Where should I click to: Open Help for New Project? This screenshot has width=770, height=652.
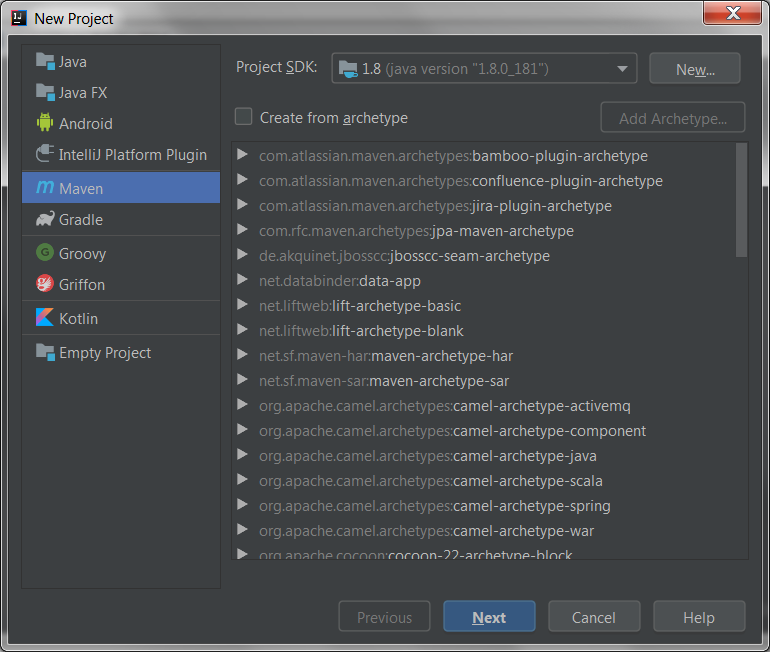coord(699,617)
